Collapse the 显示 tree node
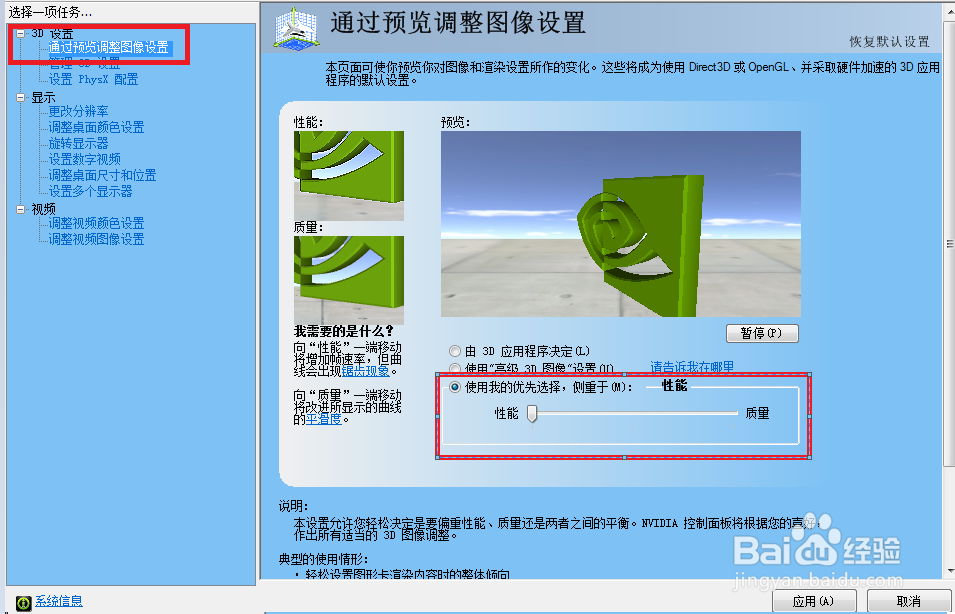Screen dimensions: 955x614 [21, 97]
